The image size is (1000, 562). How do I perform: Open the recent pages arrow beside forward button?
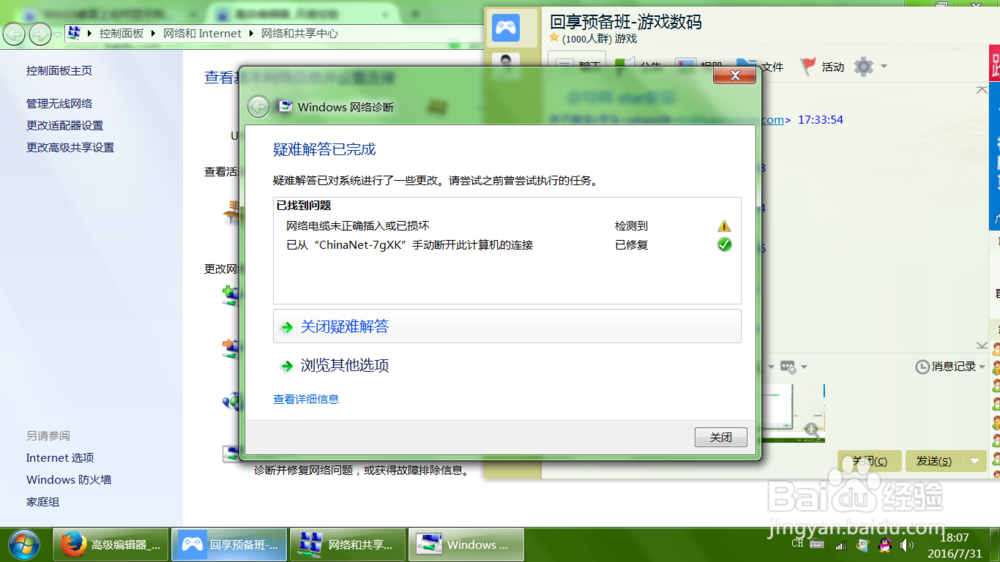[x=57, y=34]
